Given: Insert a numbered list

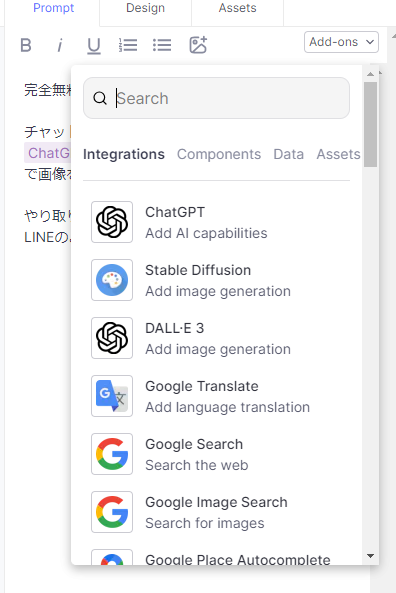Looking at the screenshot, I should tap(128, 45).
